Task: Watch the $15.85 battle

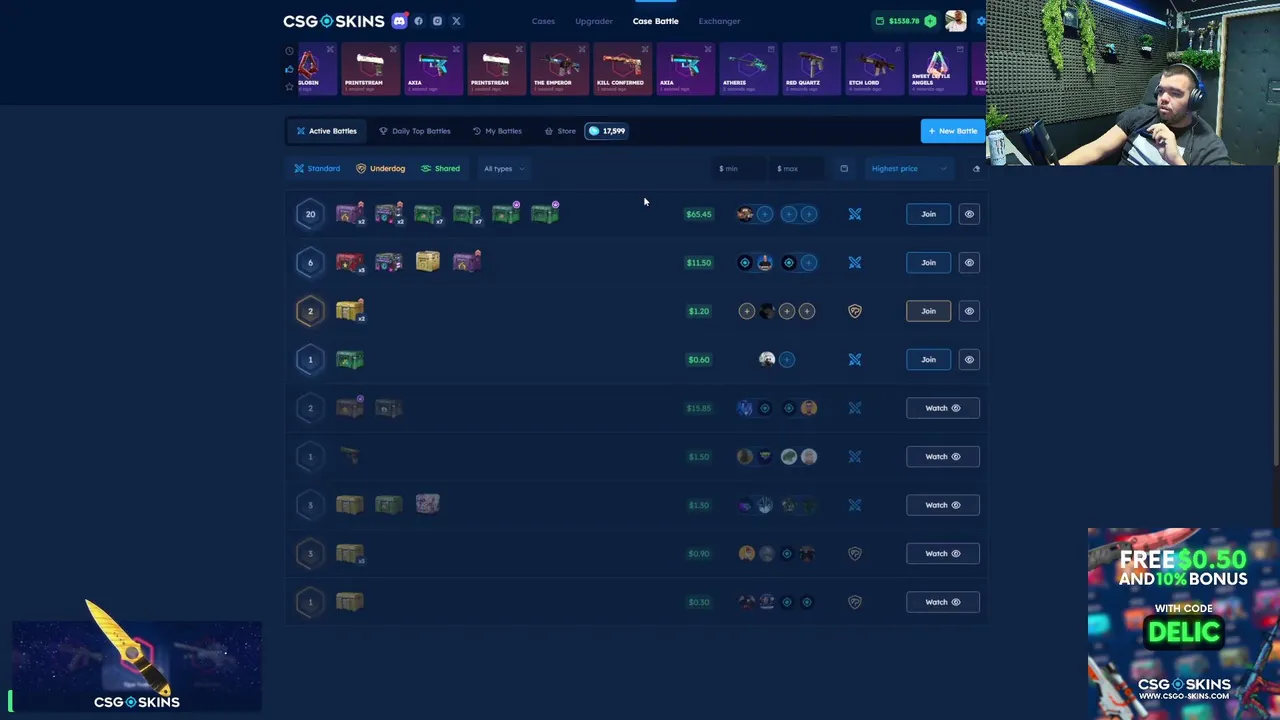Action: point(943,408)
